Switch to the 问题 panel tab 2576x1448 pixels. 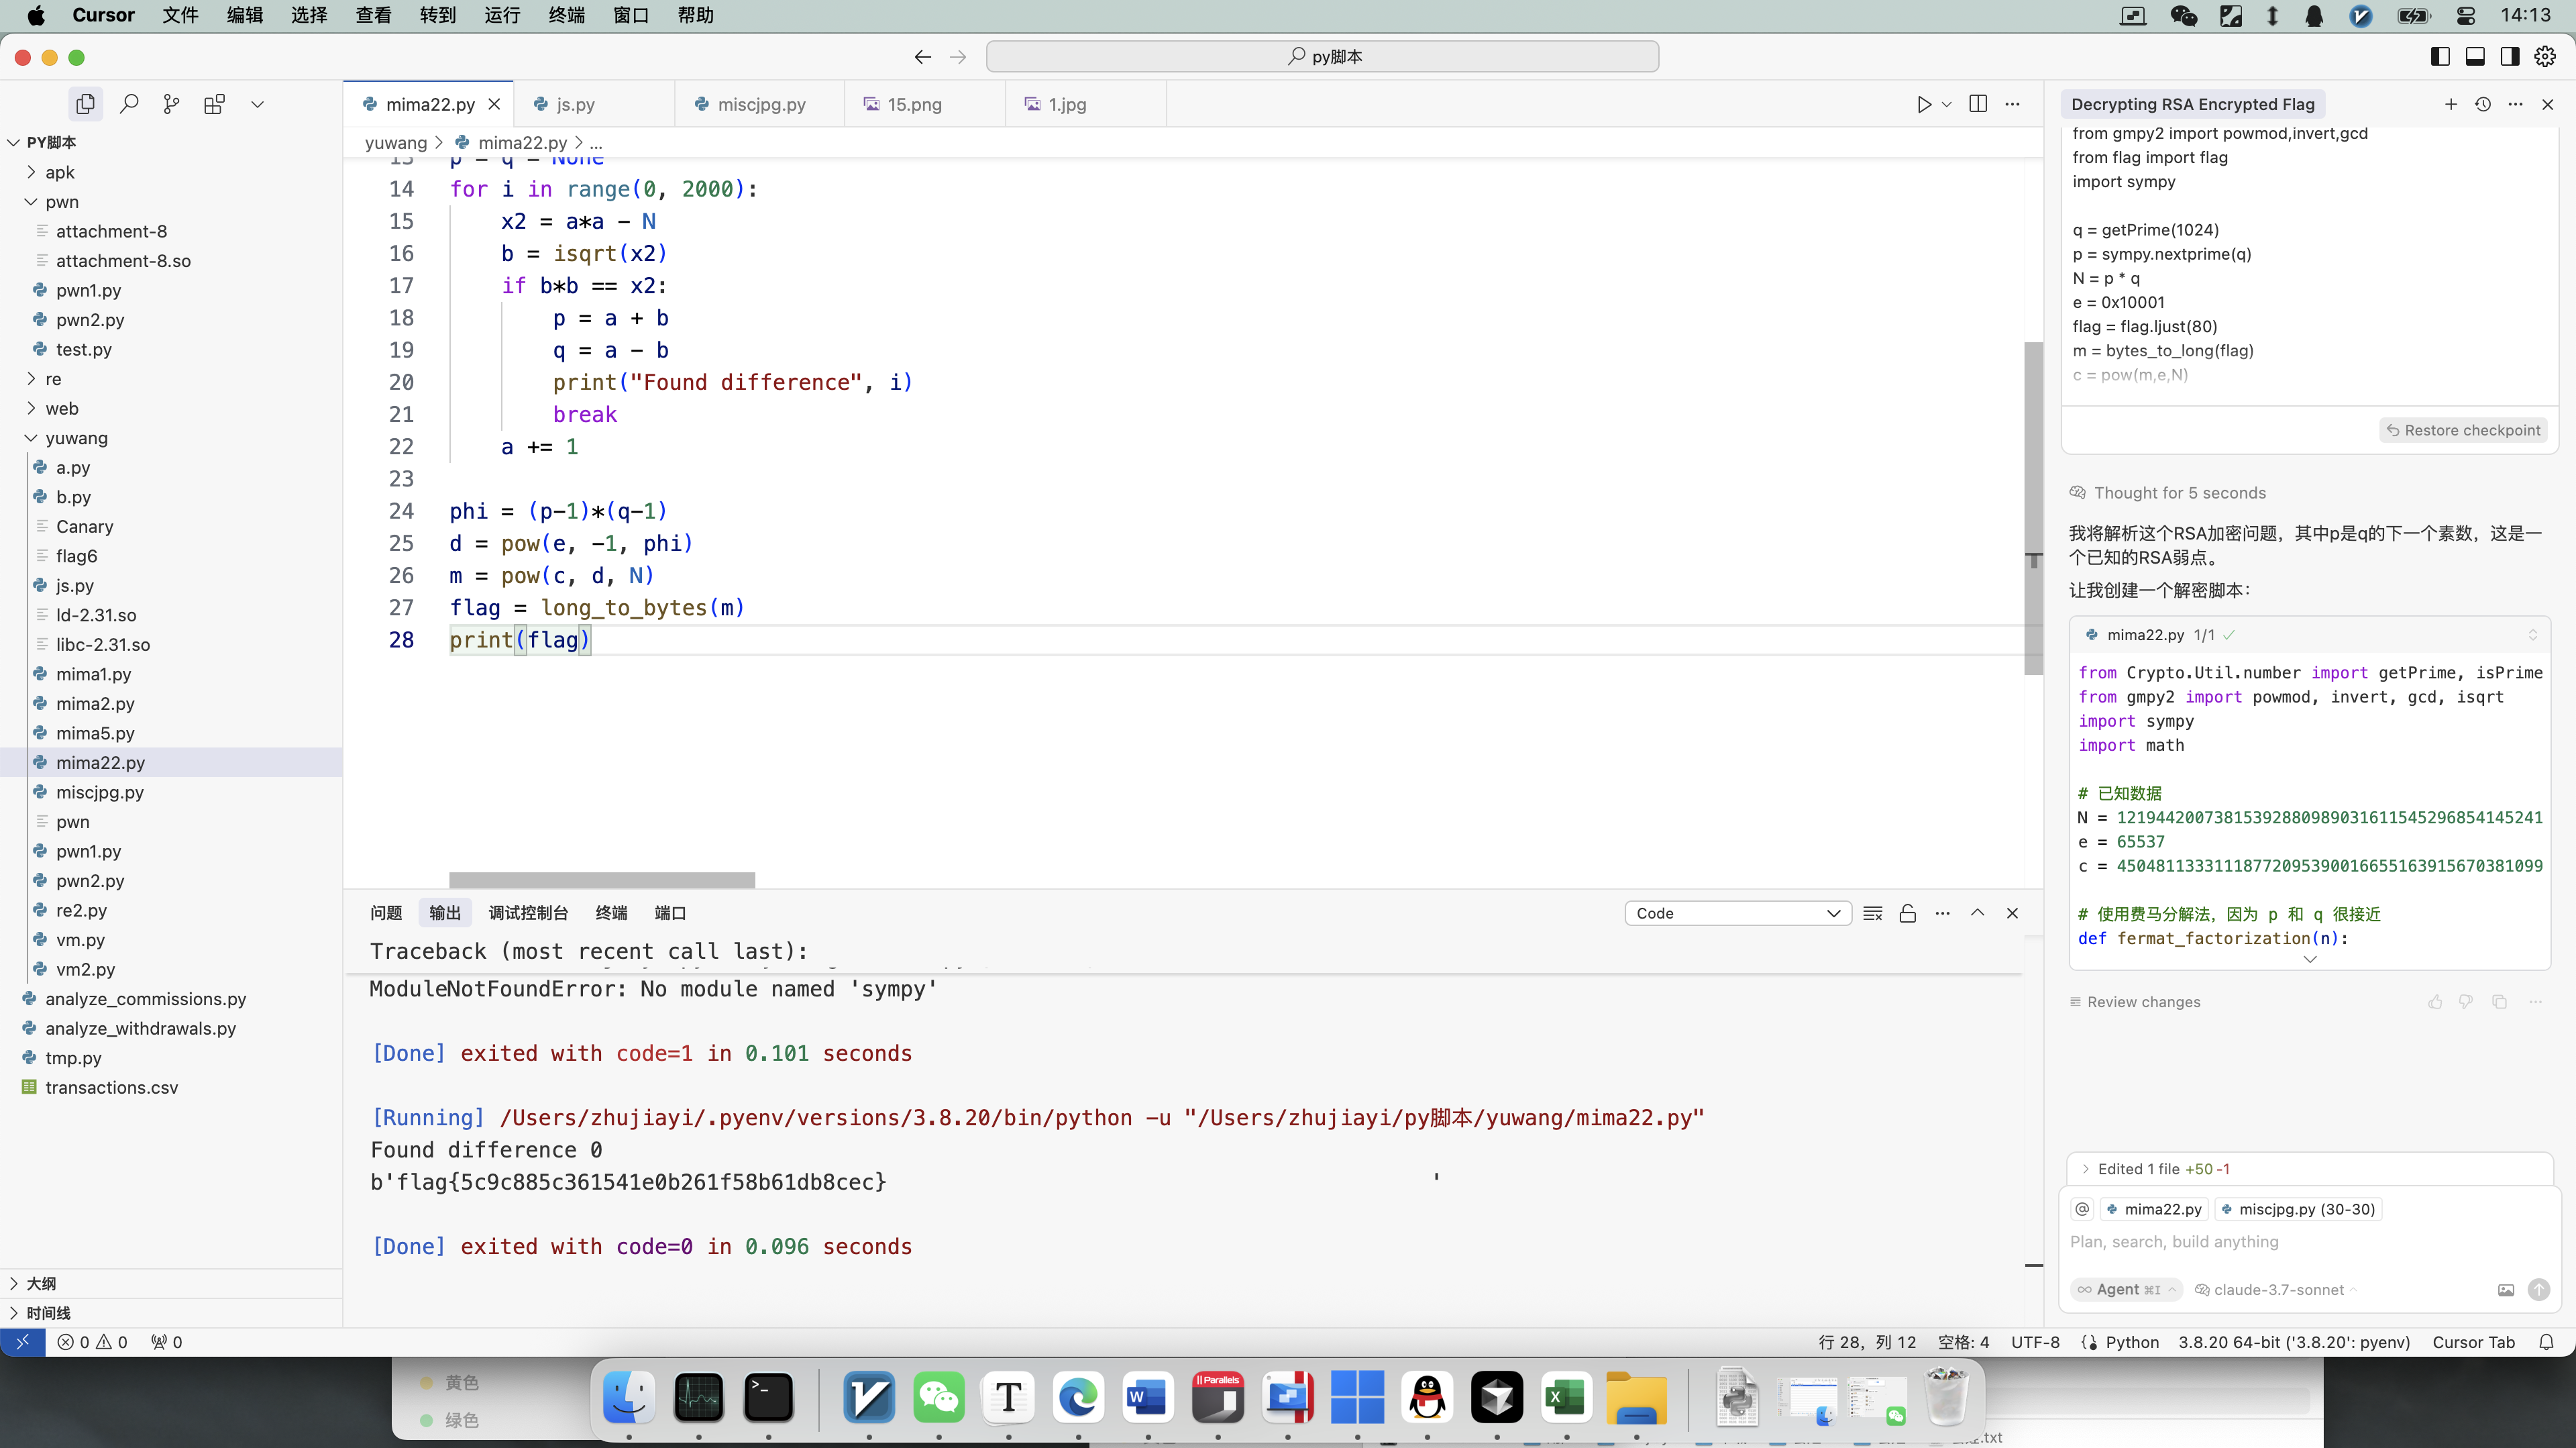[386, 913]
